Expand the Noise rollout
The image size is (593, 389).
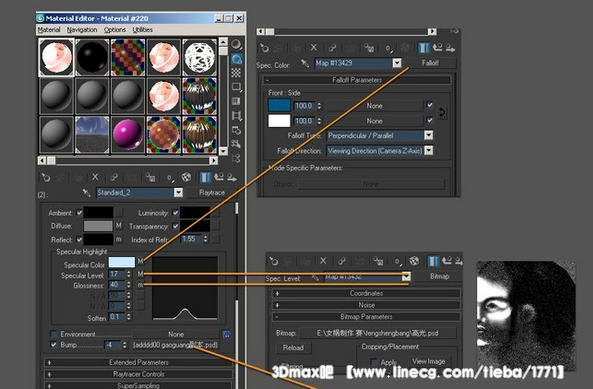366,305
